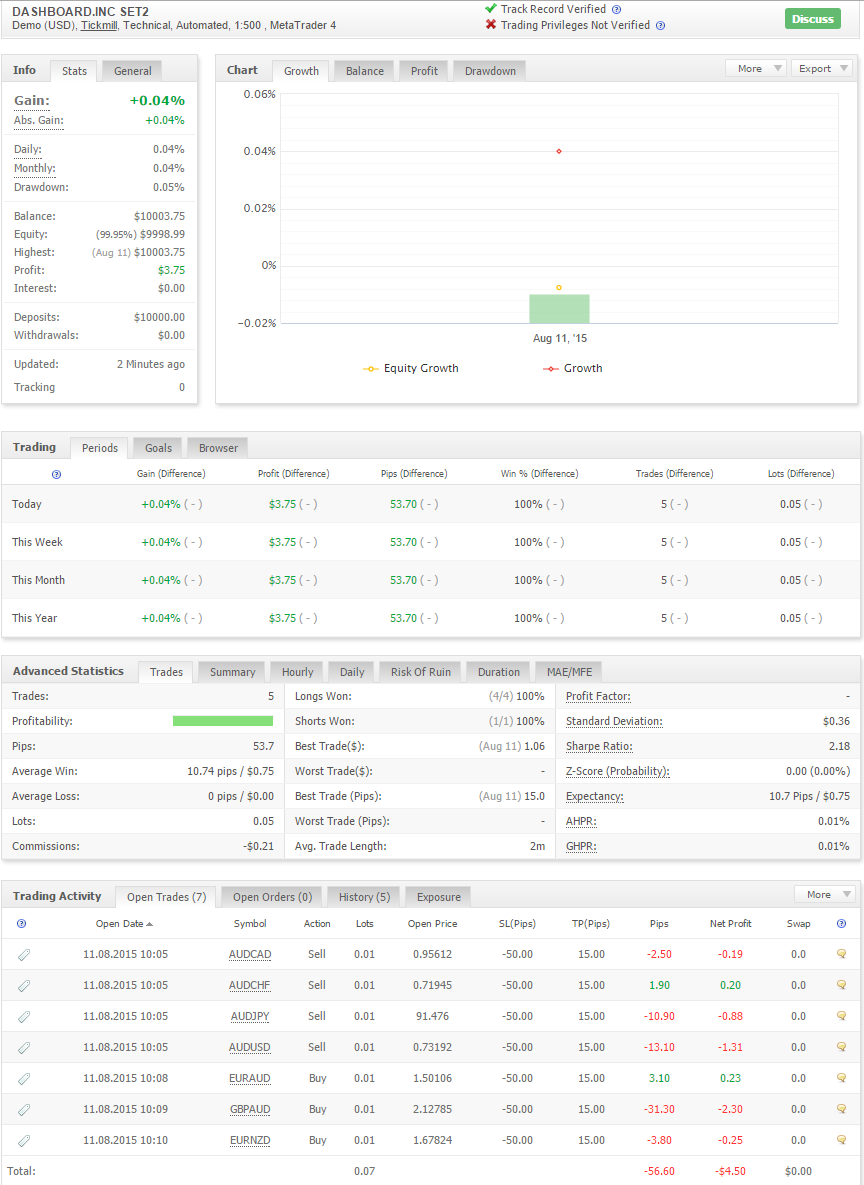Show History (5) tab
The width and height of the screenshot is (864, 1185).
(364, 897)
